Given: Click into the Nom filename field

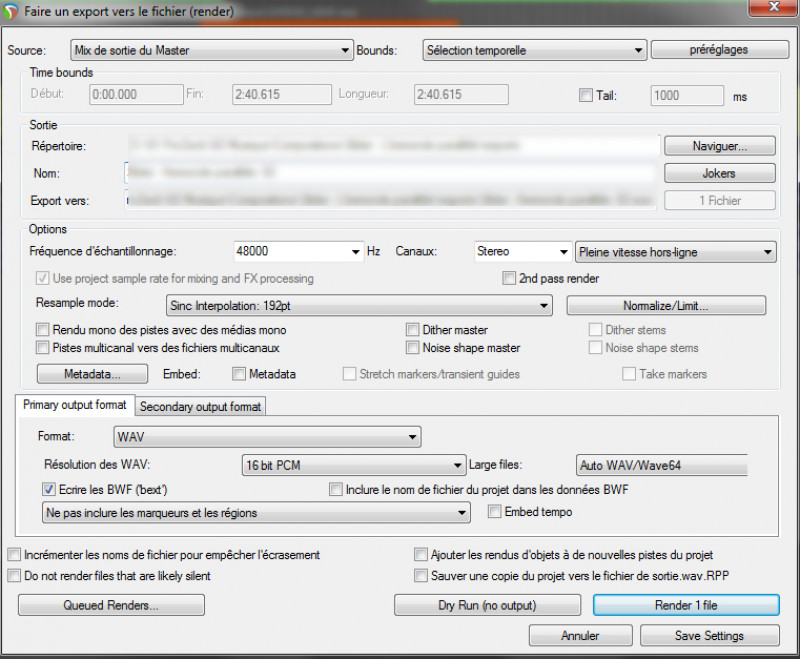Looking at the screenshot, I should [x=390, y=173].
